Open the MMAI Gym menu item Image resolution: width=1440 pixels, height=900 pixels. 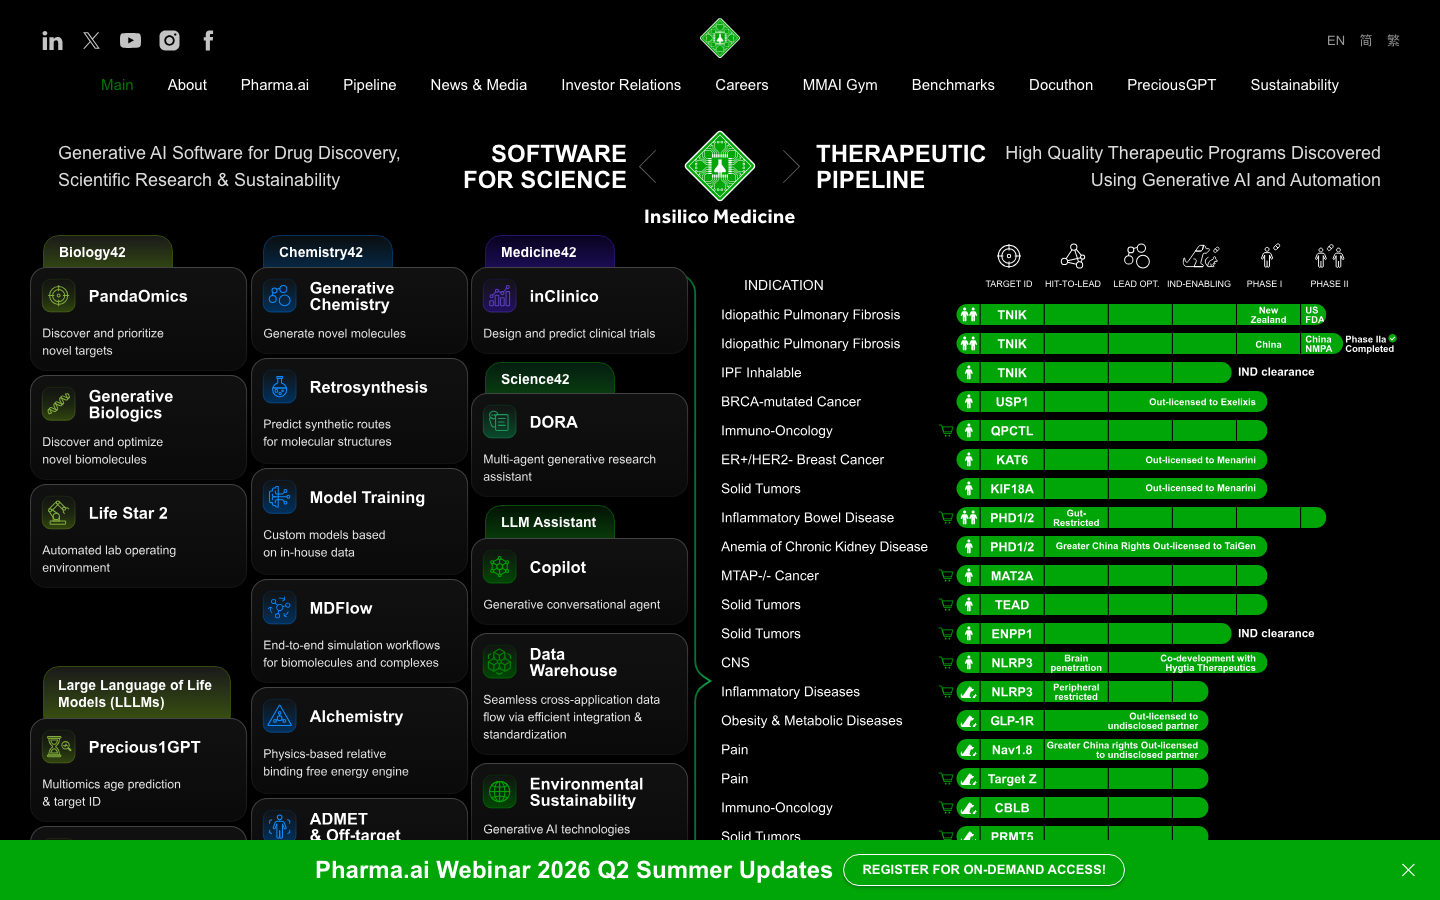pyautogui.click(x=840, y=85)
